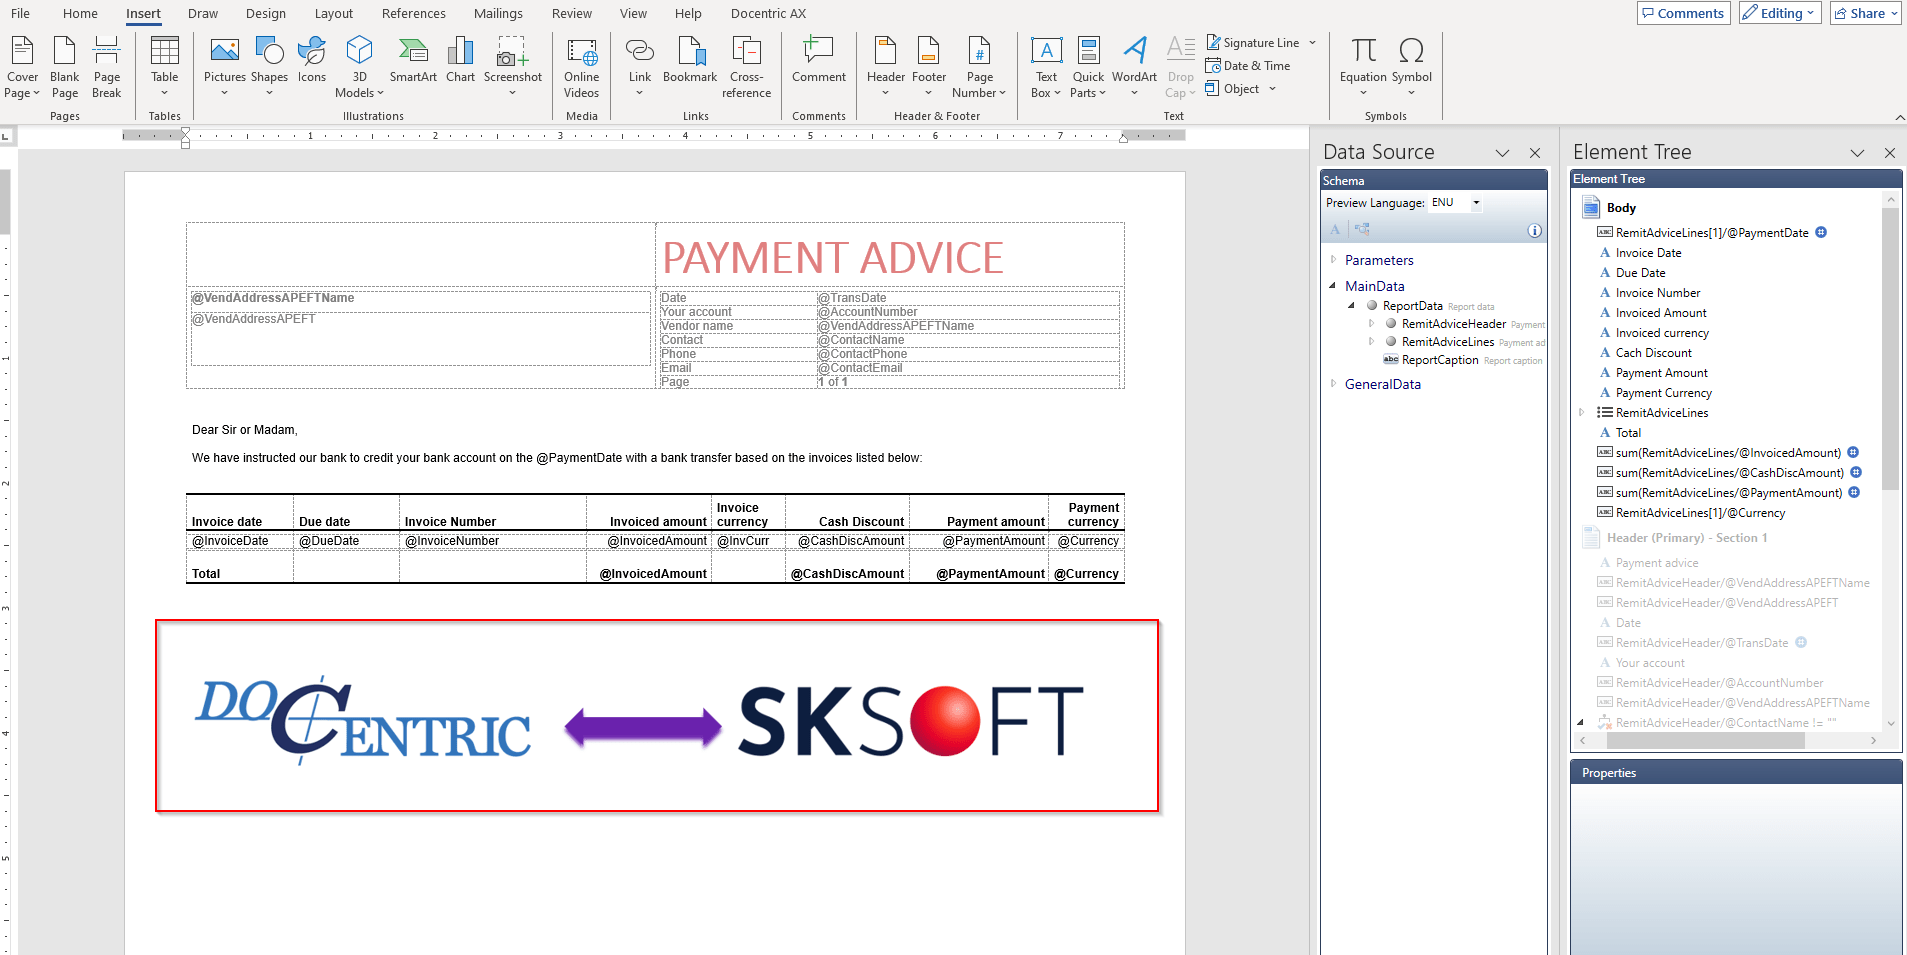This screenshot has width=1907, height=955.
Task: Insert a Page Break
Action: [106, 67]
